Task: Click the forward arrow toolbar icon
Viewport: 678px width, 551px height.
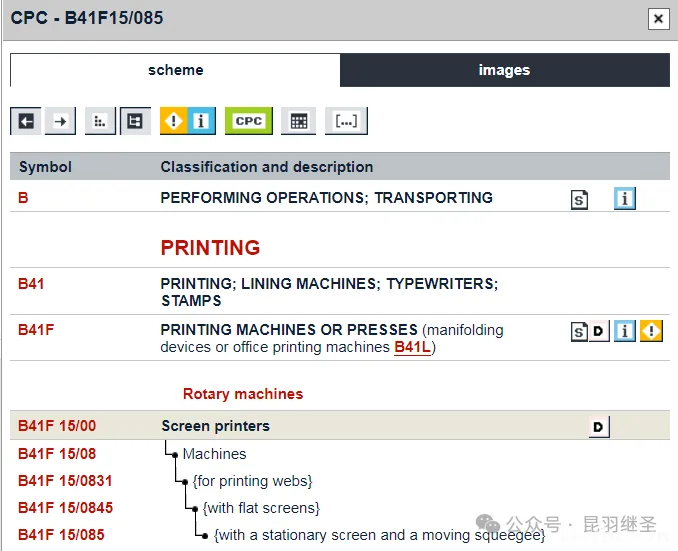Action: tap(60, 121)
